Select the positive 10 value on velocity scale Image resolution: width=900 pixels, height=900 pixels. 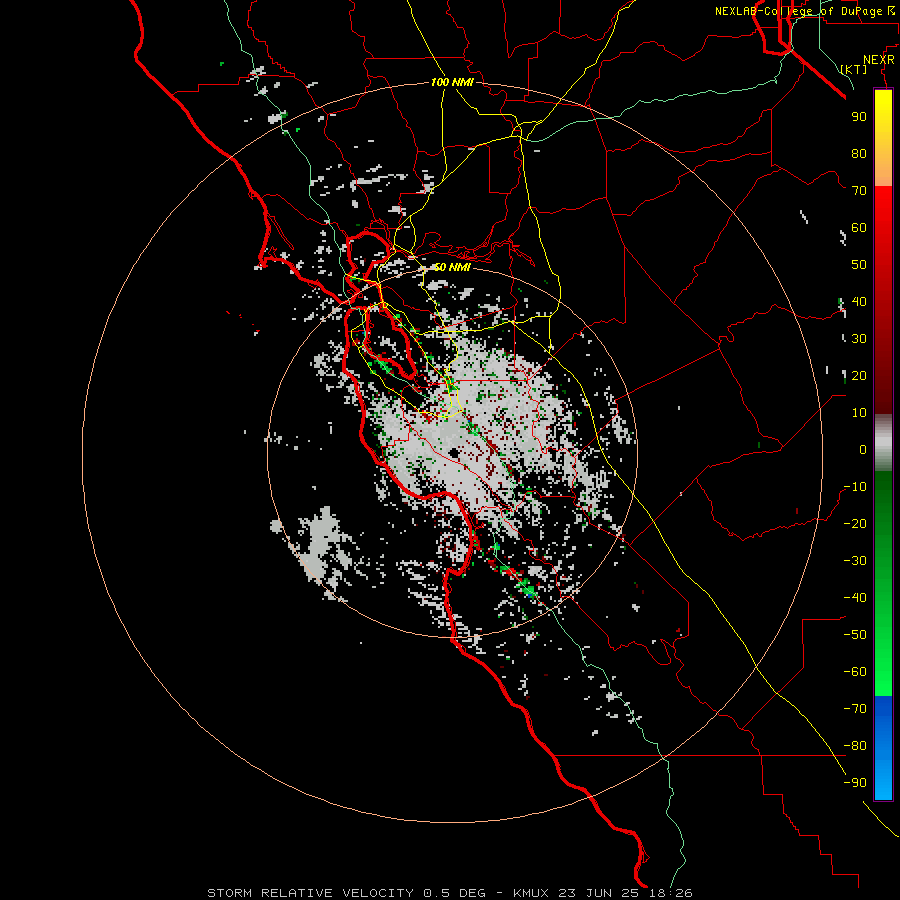coord(859,413)
